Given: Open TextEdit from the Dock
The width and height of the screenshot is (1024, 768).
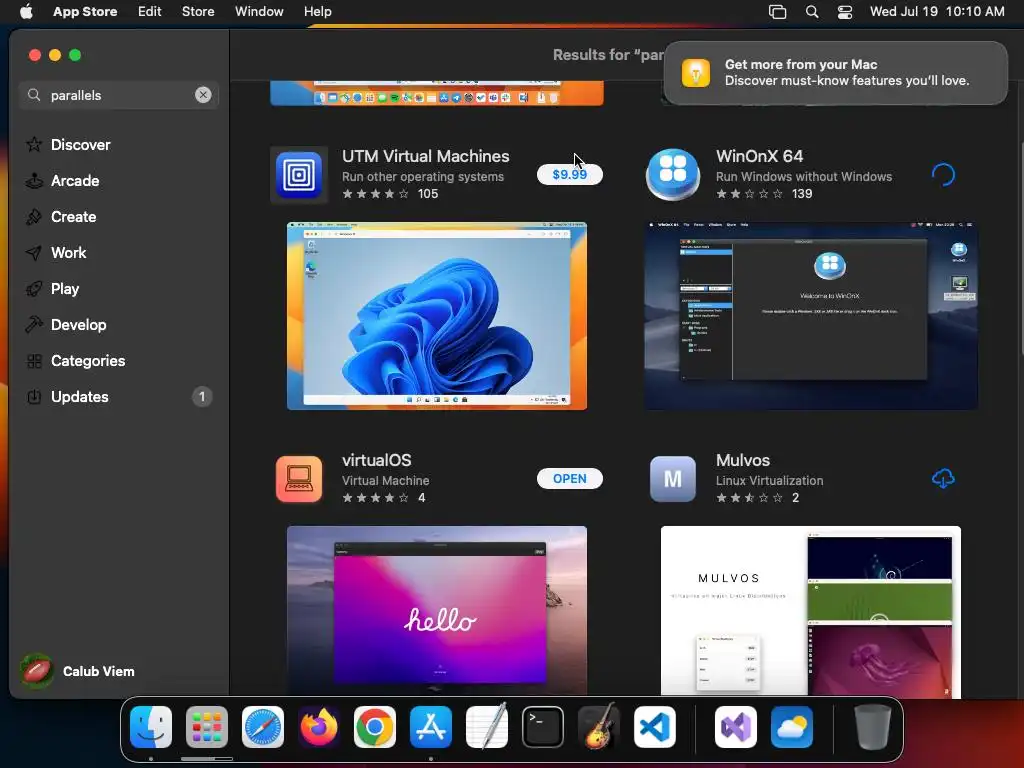Looking at the screenshot, I should point(487,726).
